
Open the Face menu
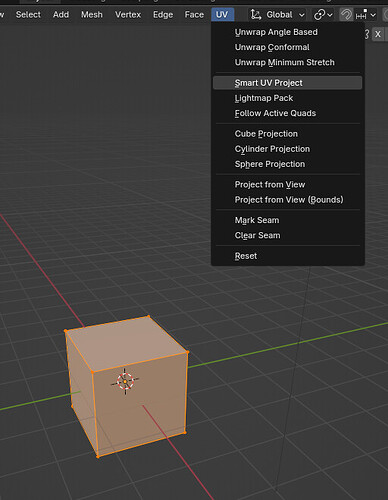194,15
